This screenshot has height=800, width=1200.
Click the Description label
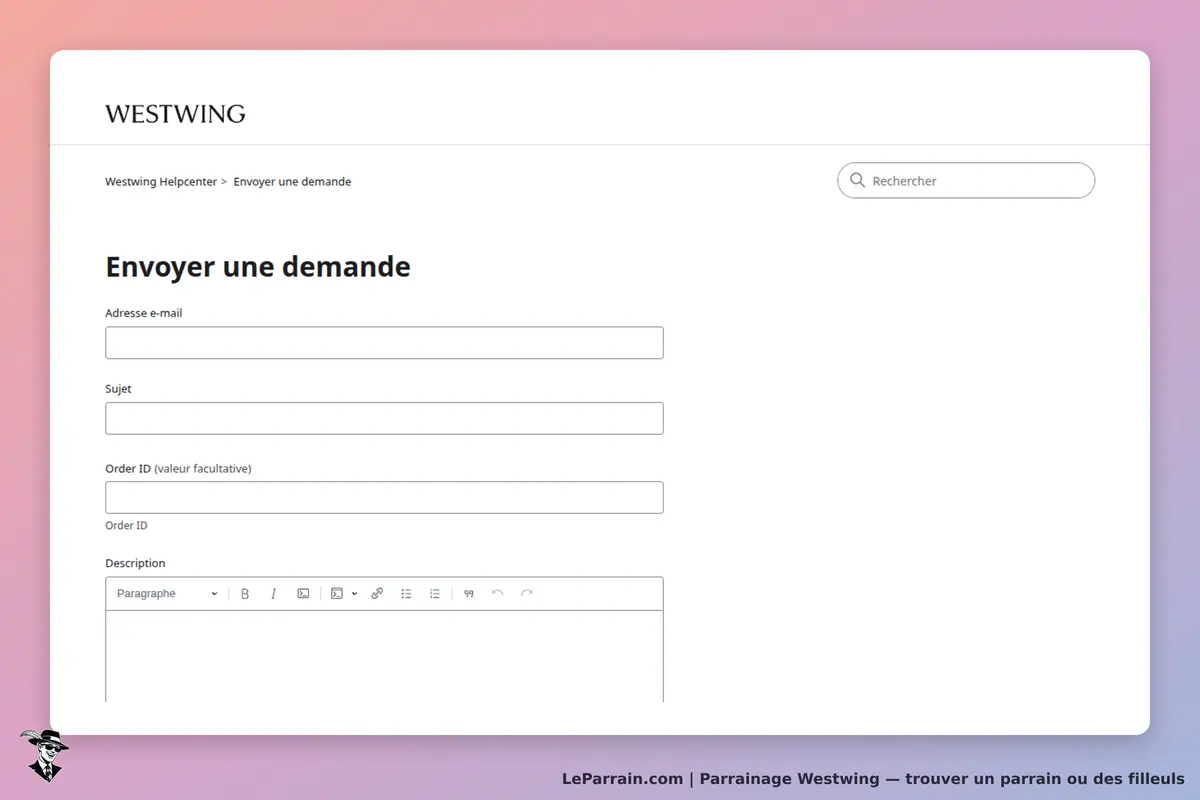point(135,563)
